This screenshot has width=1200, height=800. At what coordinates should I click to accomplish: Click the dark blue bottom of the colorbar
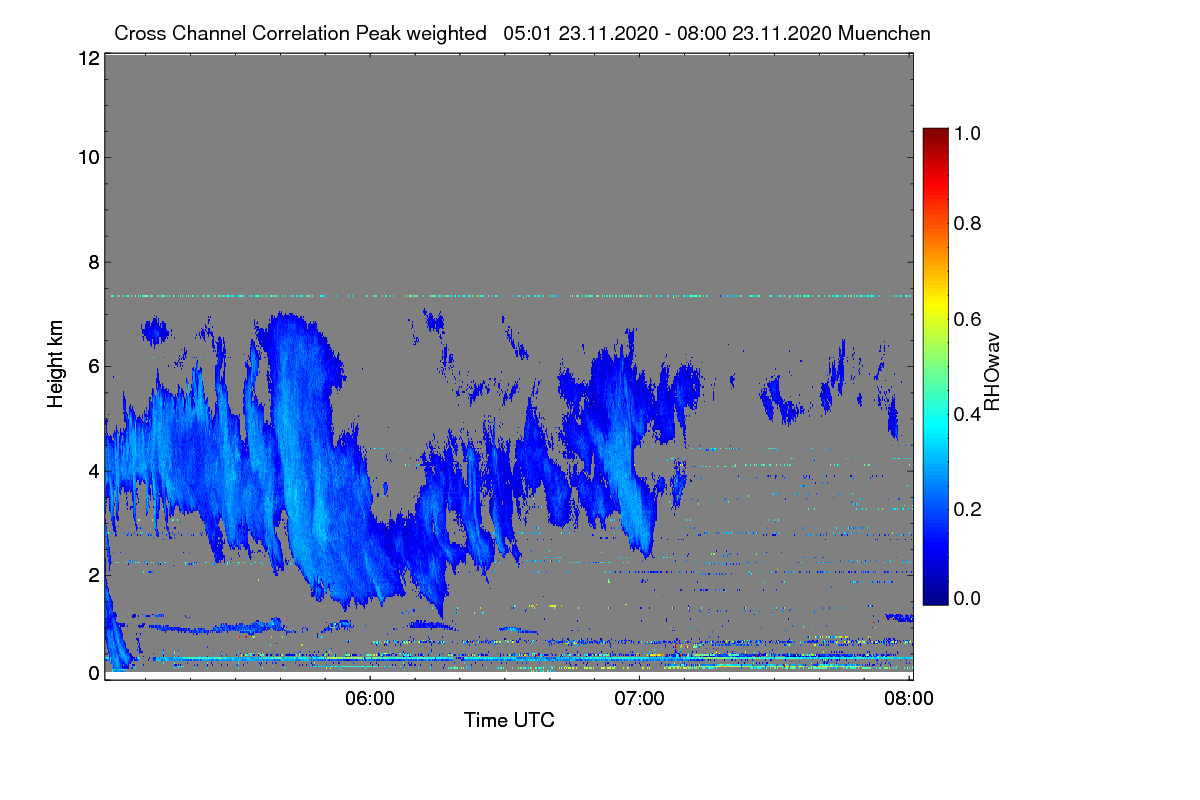pyautogui.click(x=934, y=594)
